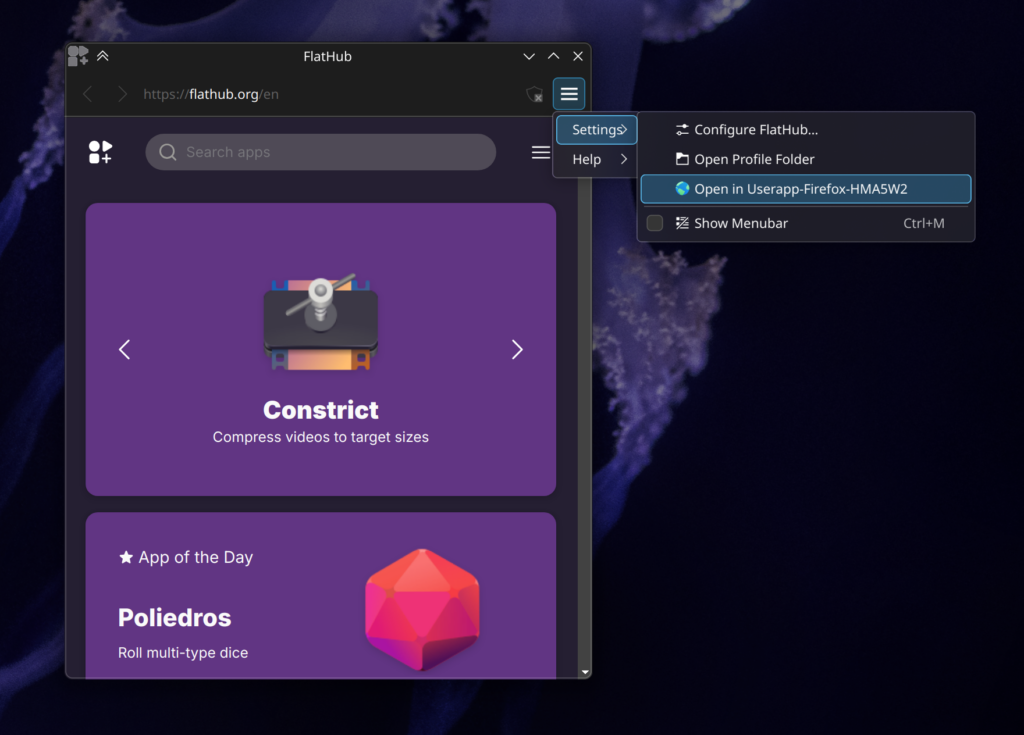The height and width of the screenshot is (735, 1024).
Task: Toggle keep-above double chevron in title bar
Action: click(x=103, y=56)
